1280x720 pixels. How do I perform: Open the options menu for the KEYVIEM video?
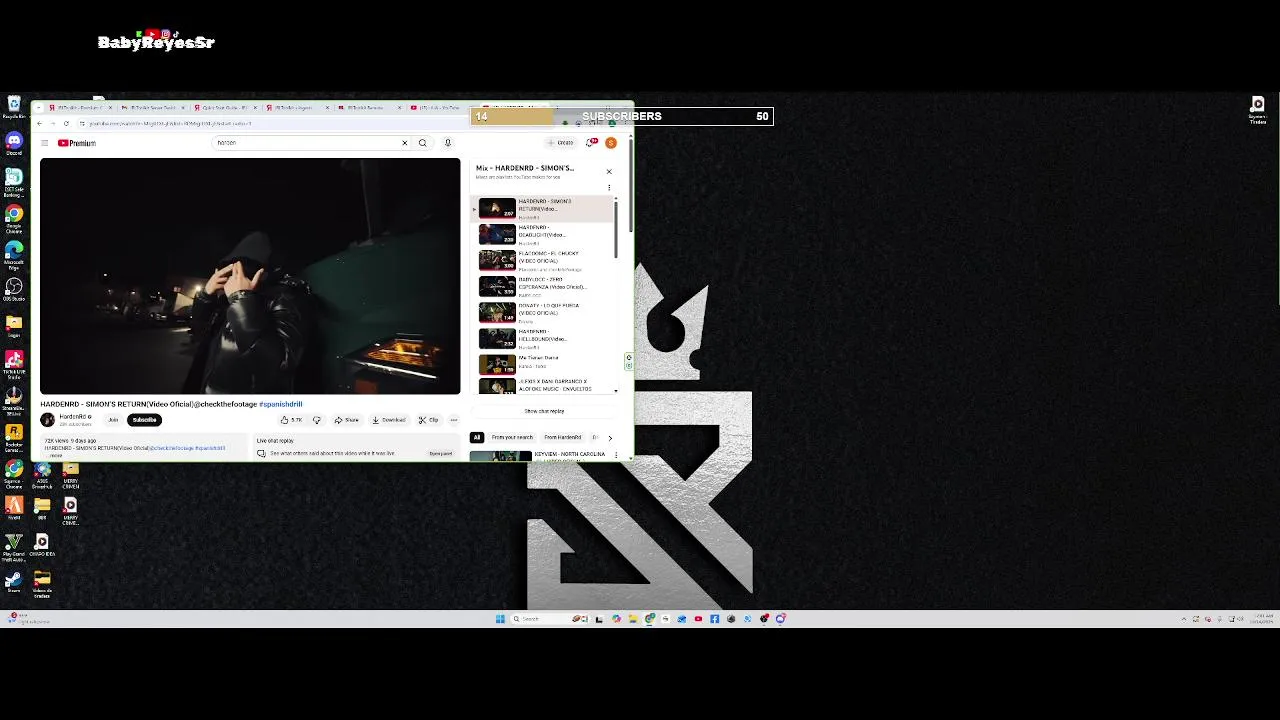coord(616,455)
